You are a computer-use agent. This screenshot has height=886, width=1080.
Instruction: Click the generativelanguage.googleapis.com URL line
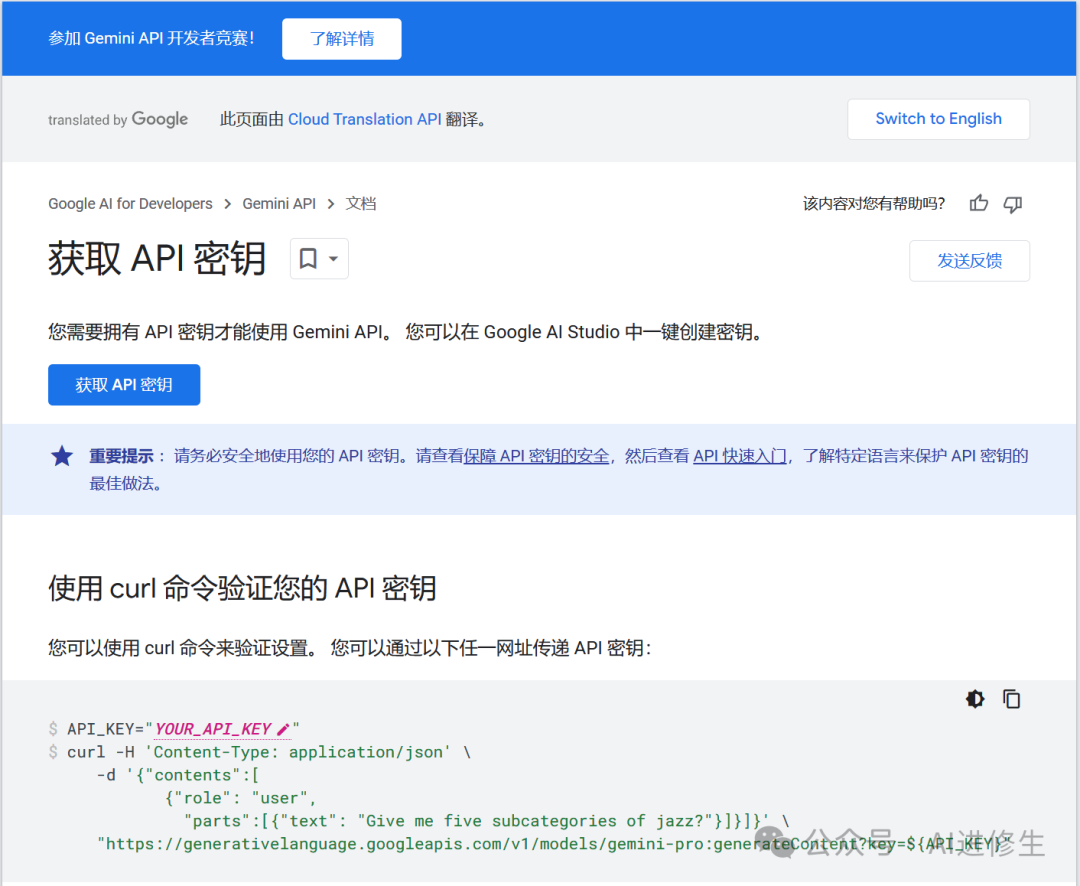554,844
